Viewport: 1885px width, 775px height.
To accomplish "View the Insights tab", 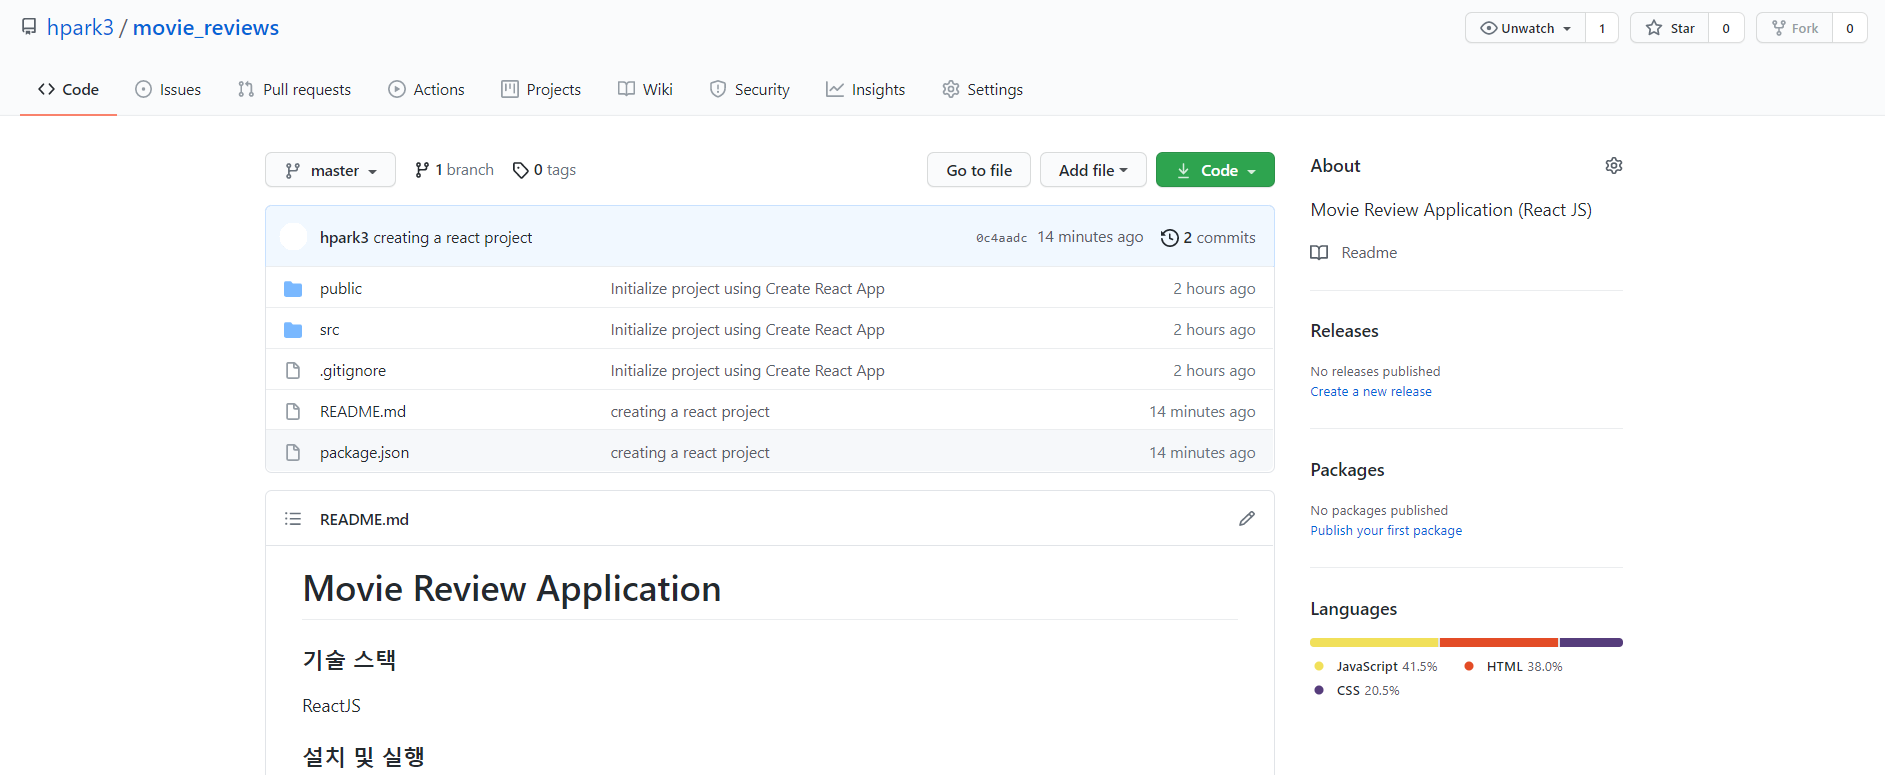I will 866,89.
